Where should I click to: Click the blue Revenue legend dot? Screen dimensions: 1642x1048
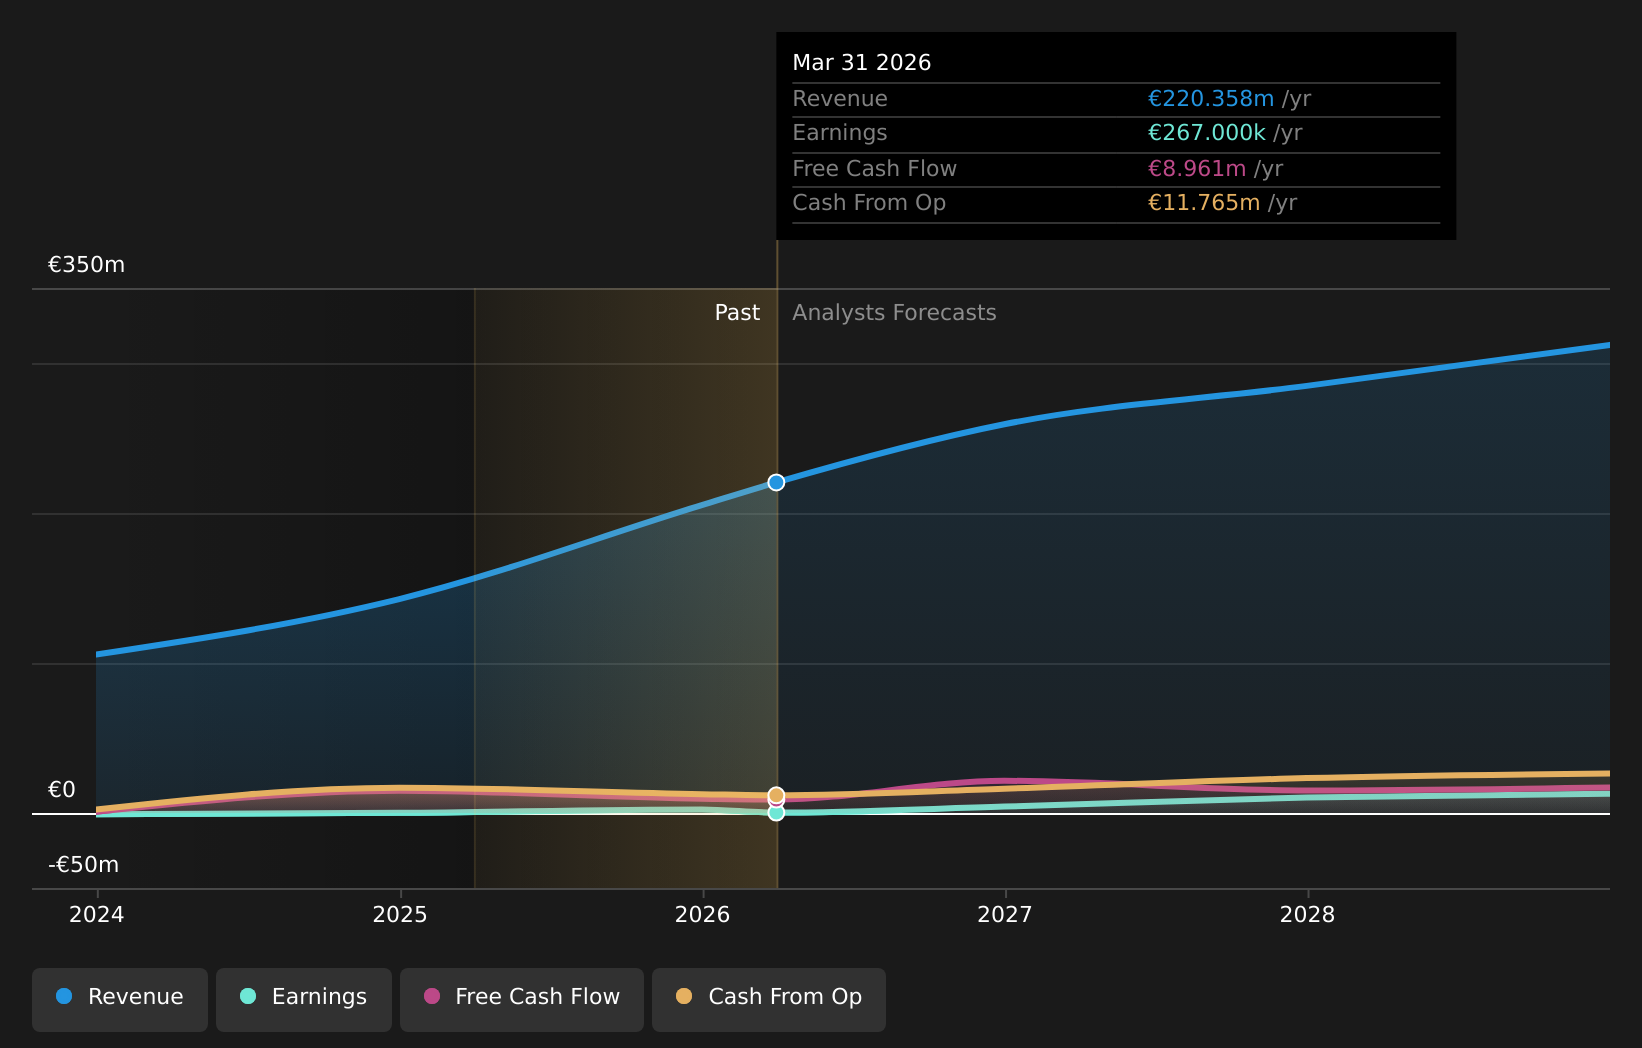coord(64,996)
